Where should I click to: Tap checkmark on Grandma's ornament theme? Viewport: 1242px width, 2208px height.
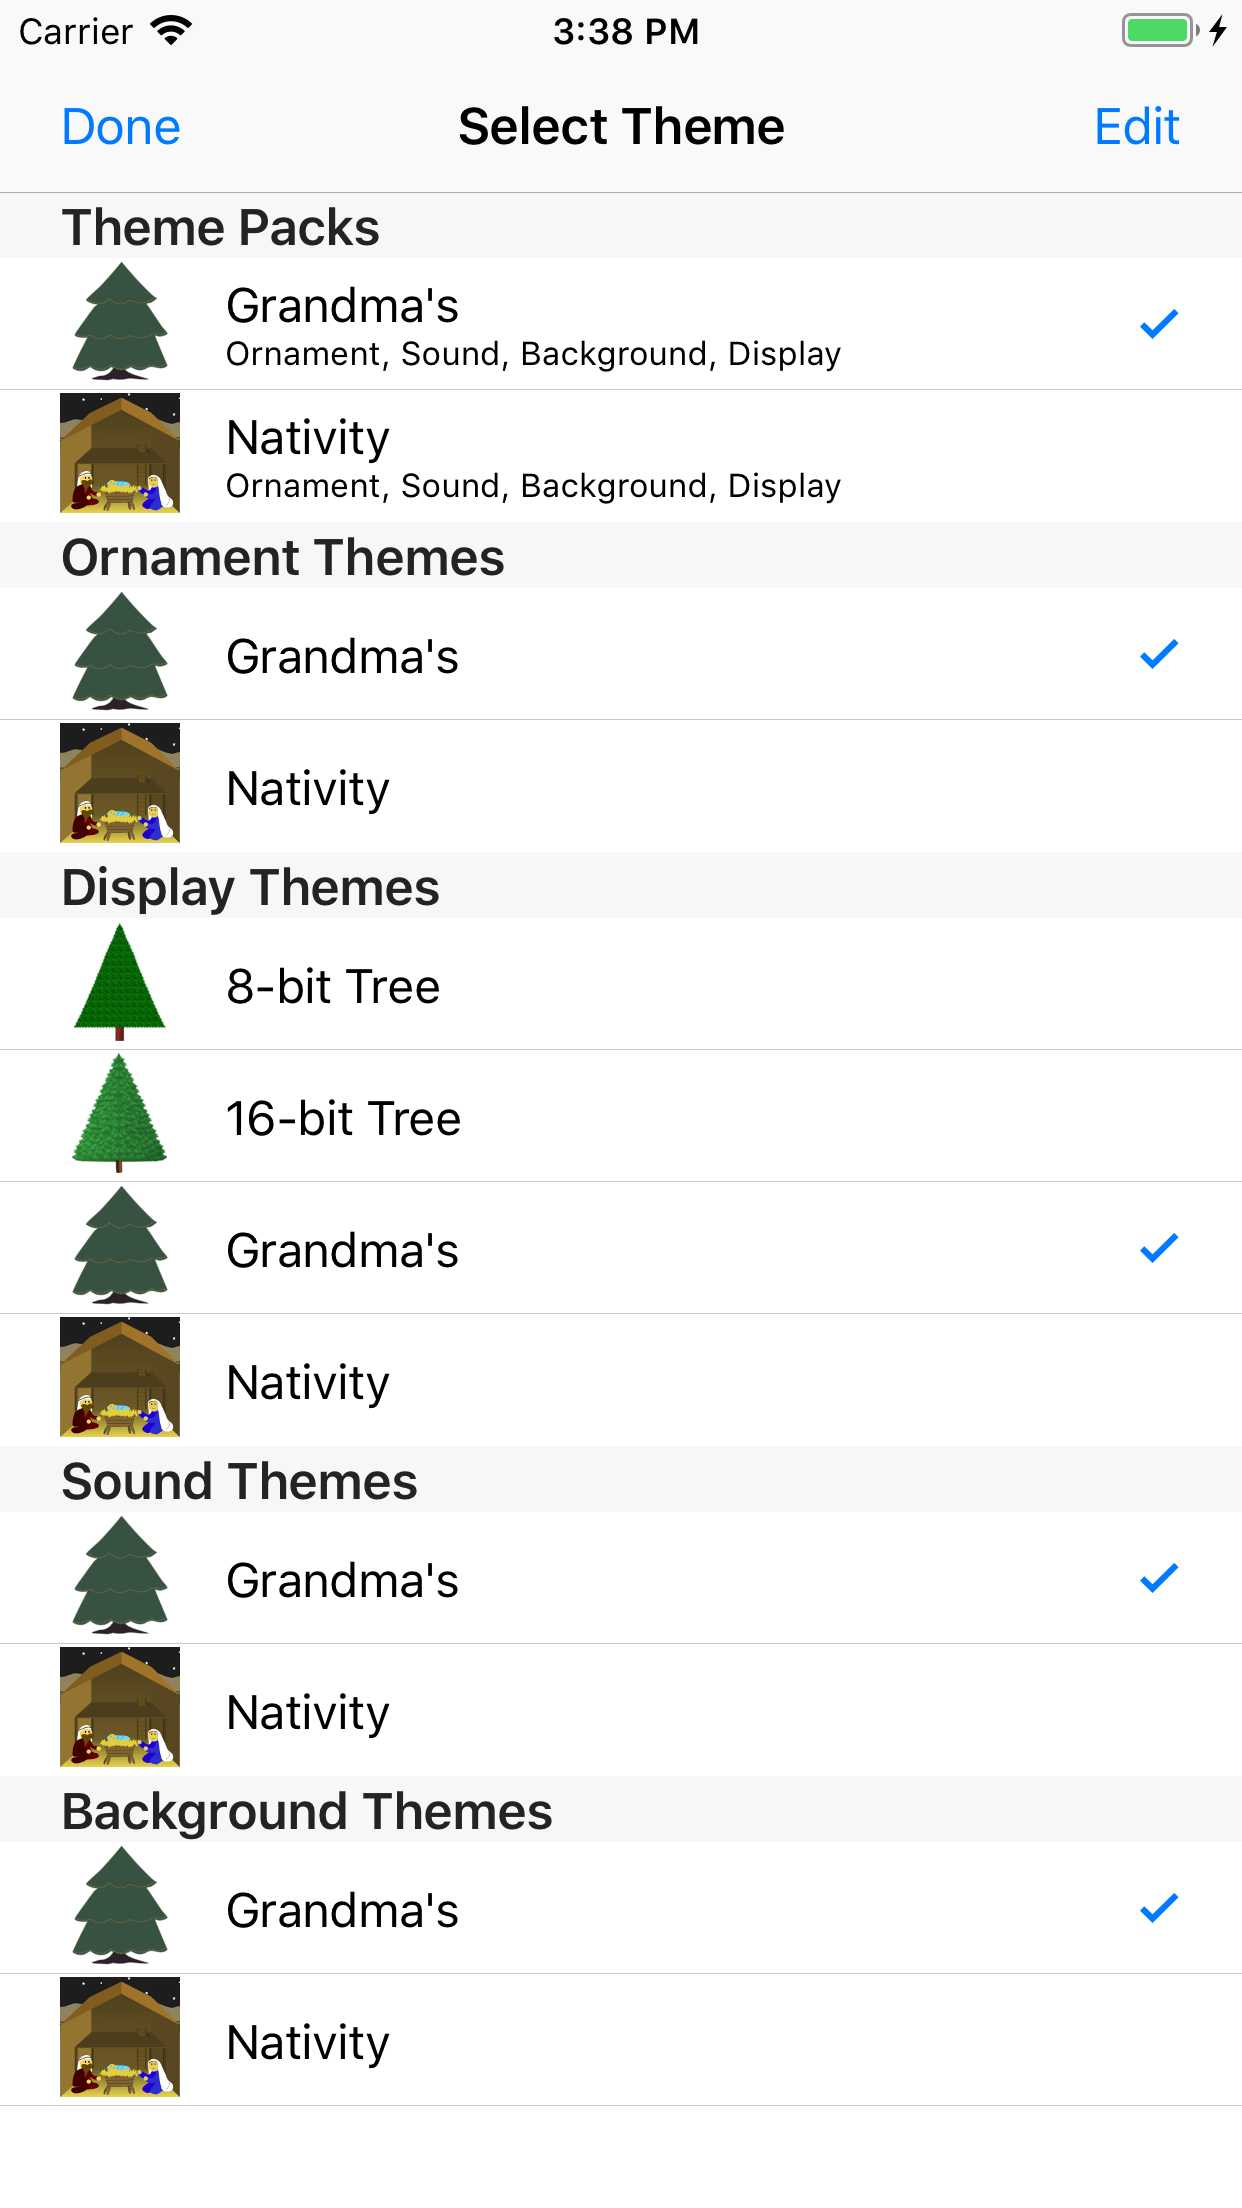[x=1159, y=654]
